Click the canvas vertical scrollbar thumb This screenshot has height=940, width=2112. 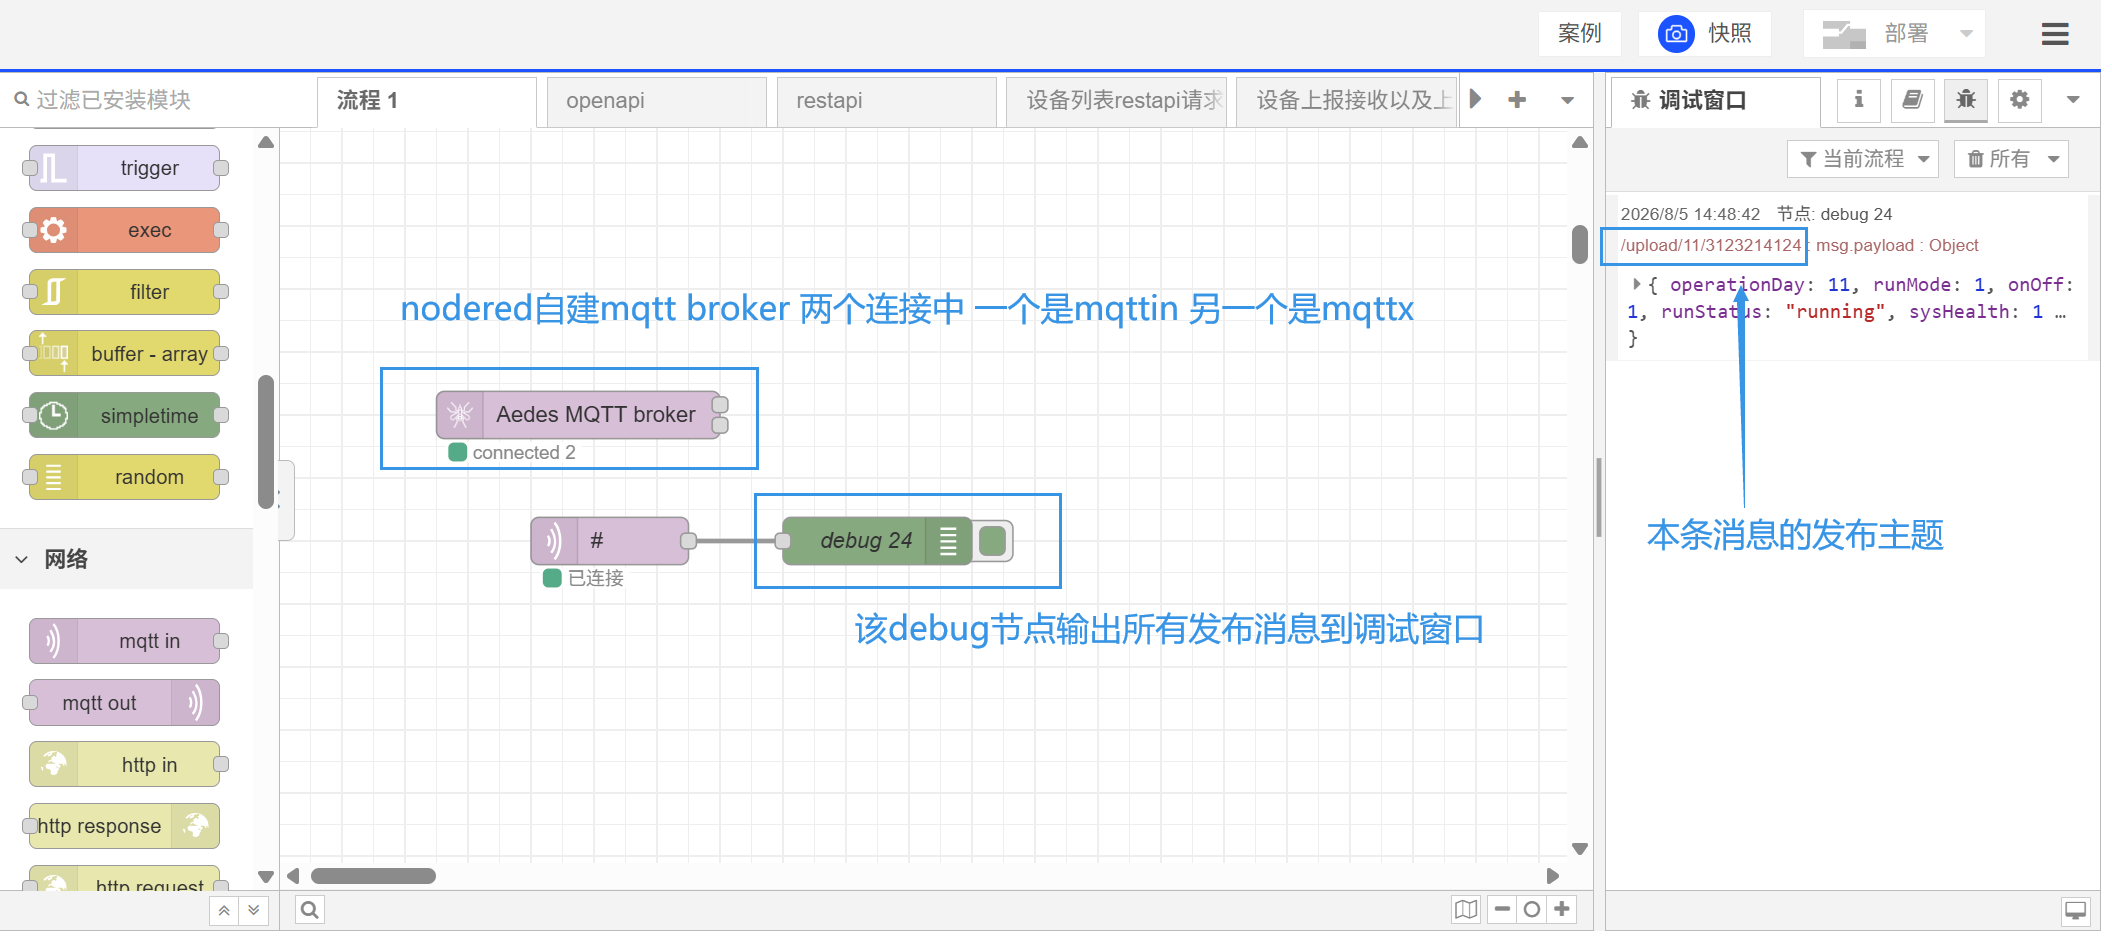1580,245
